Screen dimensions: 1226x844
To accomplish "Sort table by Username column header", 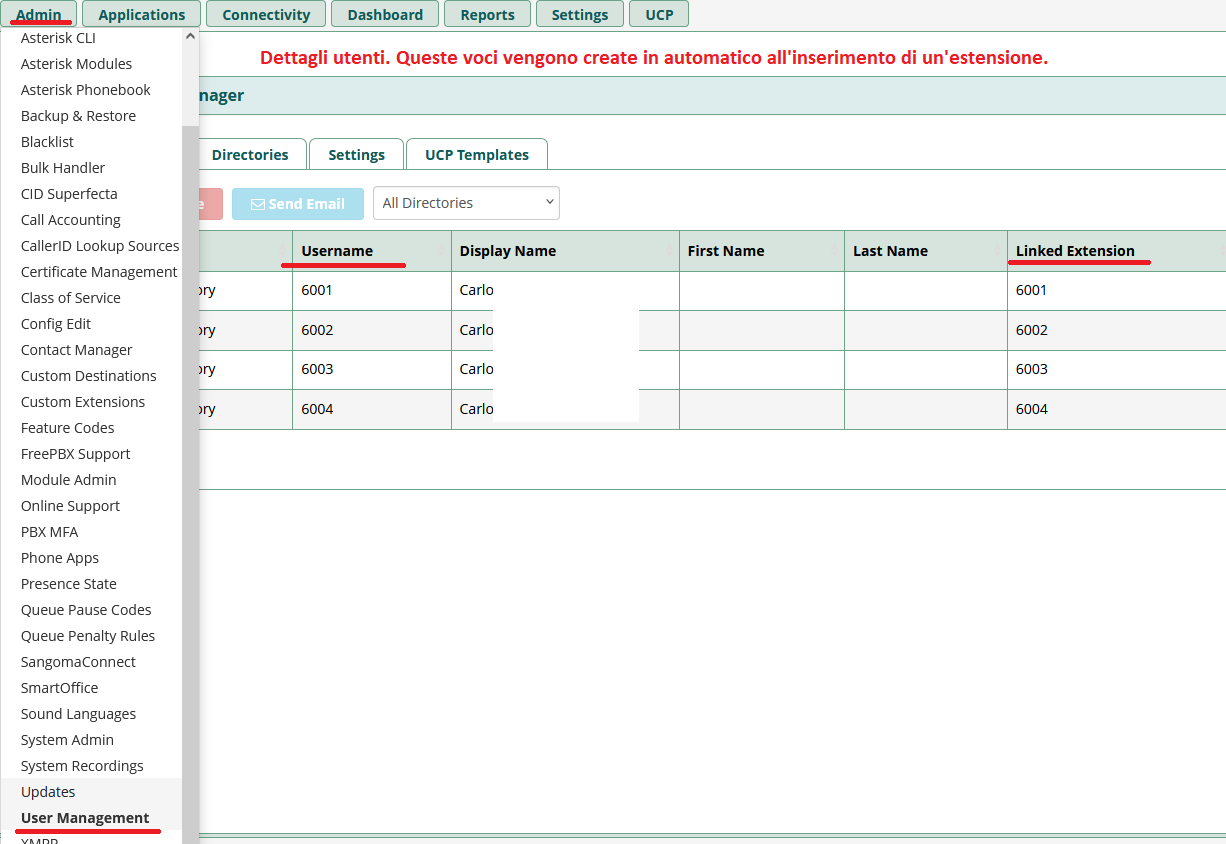I will point(372,251).
